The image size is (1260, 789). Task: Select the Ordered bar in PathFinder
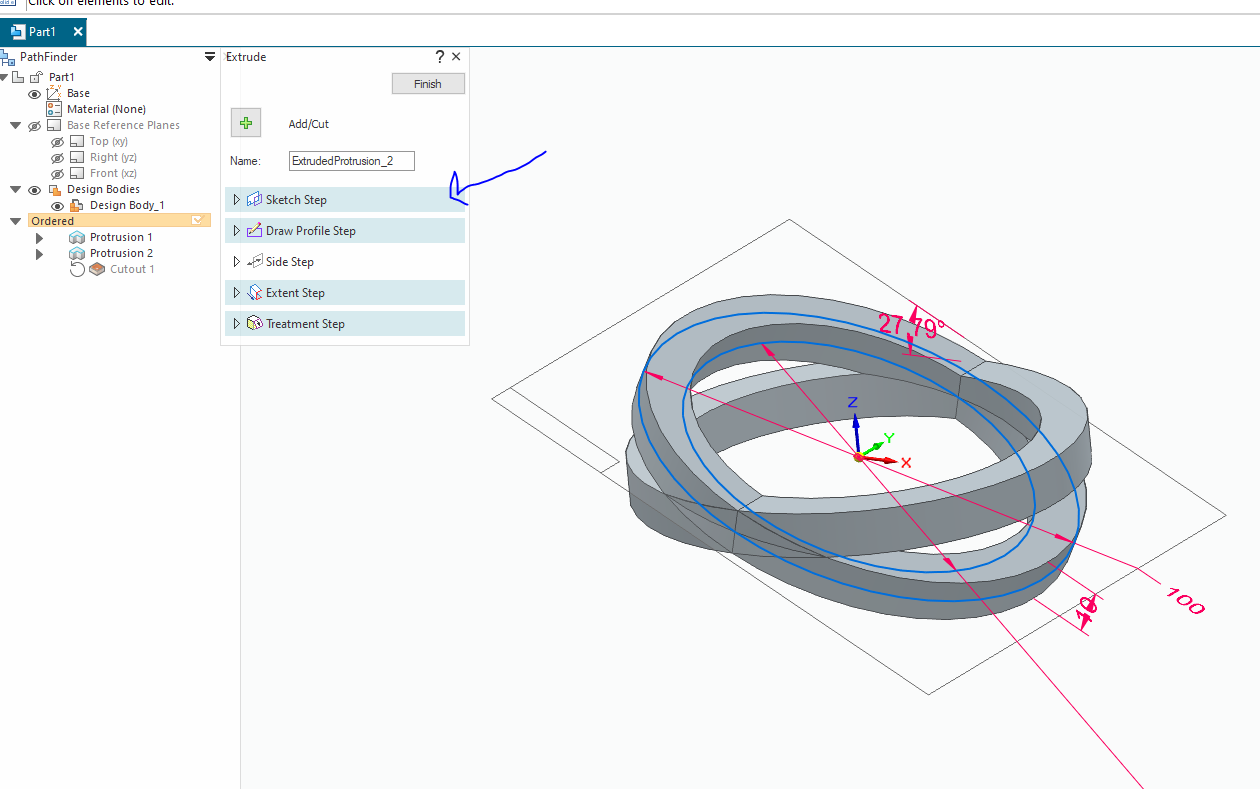click(119, 220)
